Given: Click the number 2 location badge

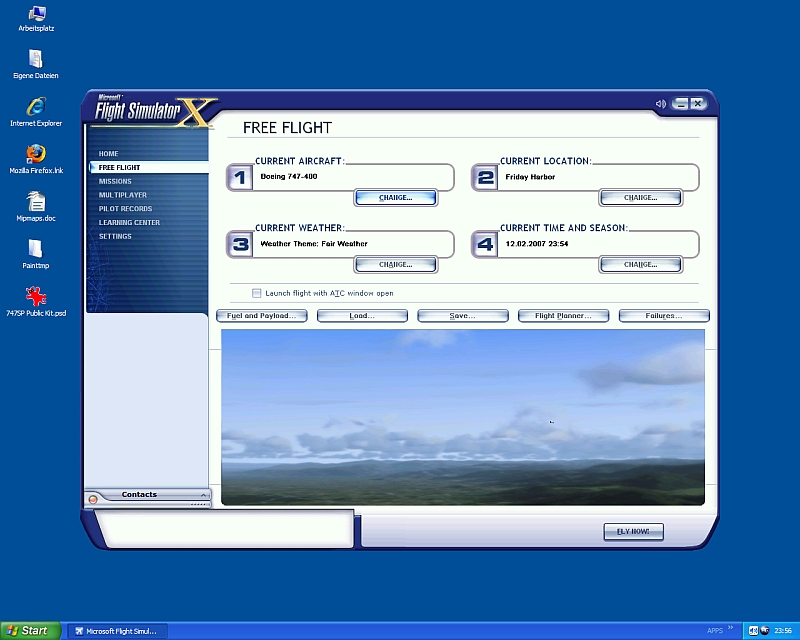Looking at the screenshot, I should [485, 178].
